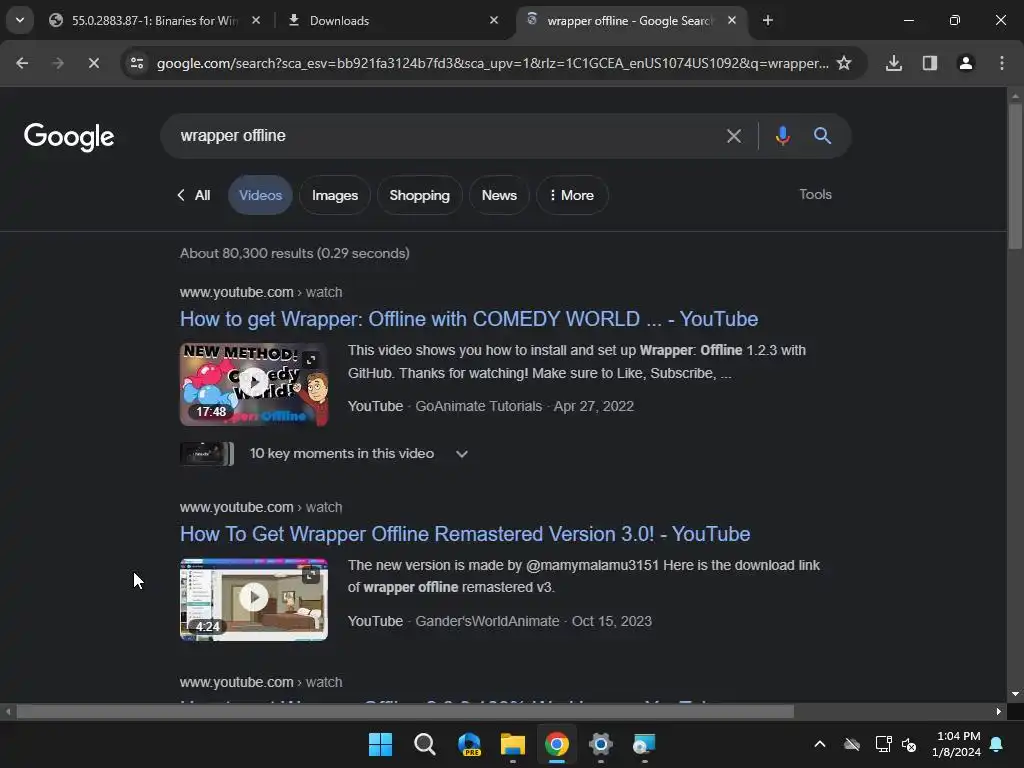Open Chrome downloads bubble icon
This screenshot has width=1024, height=768.
pyautogui.click(x=894, y=63)
